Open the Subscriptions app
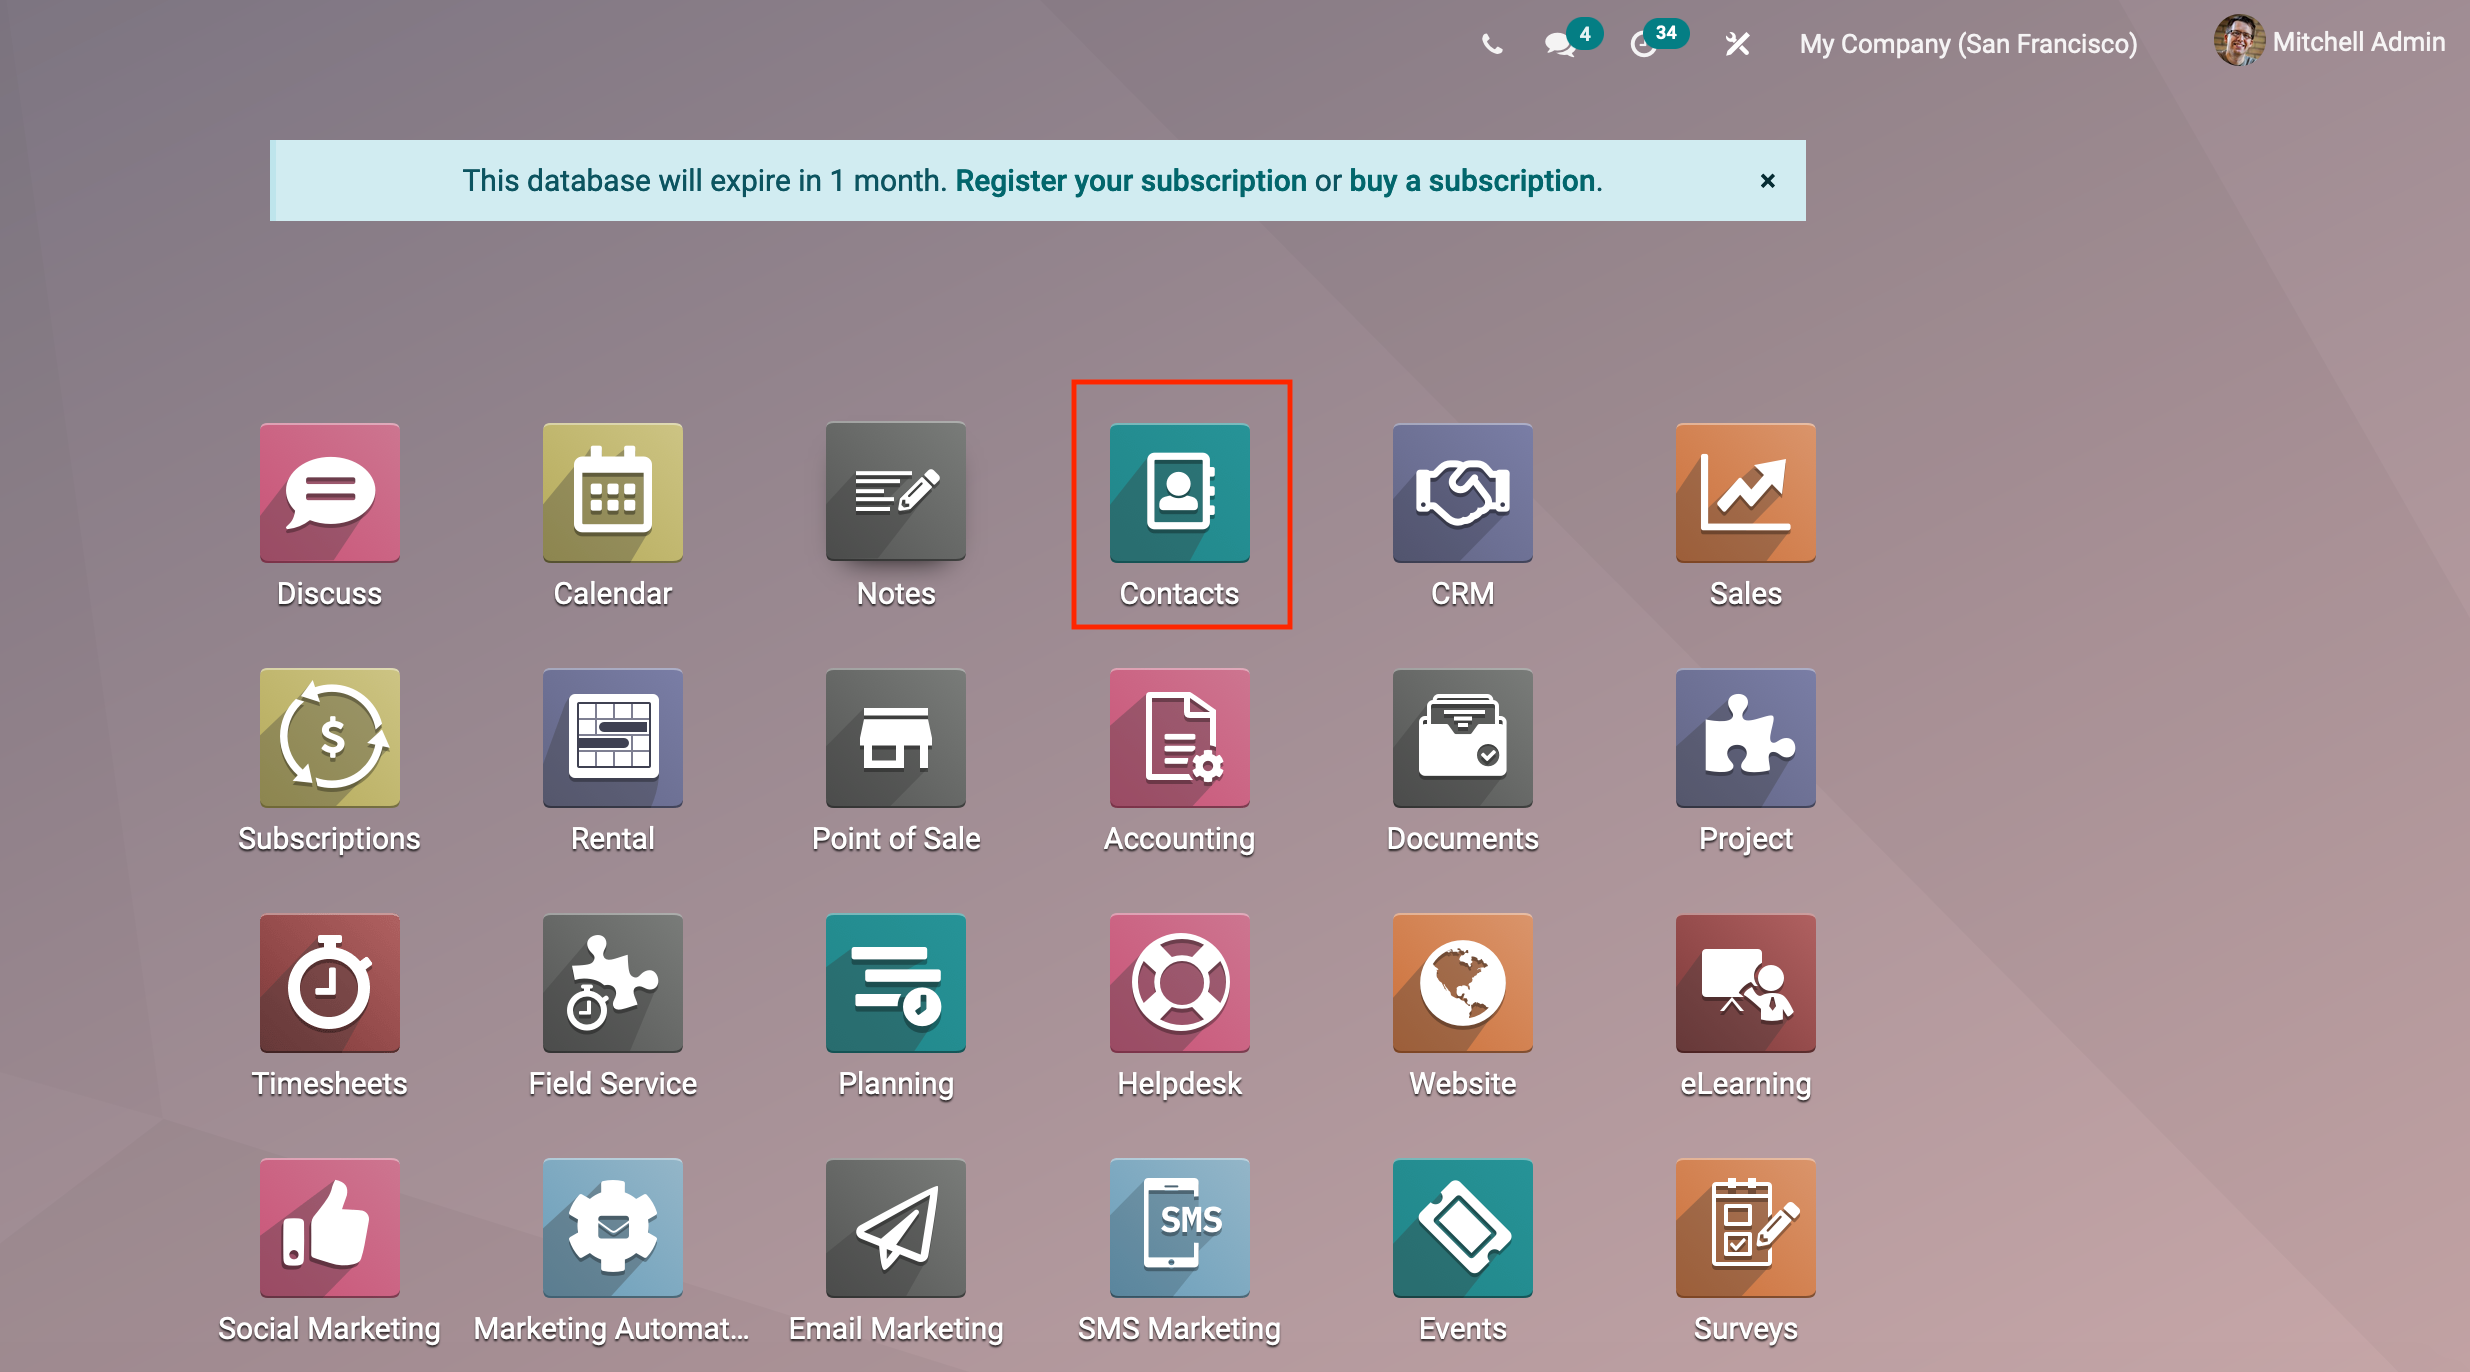Viewport: 2470px width, 1372px height. 329,738
